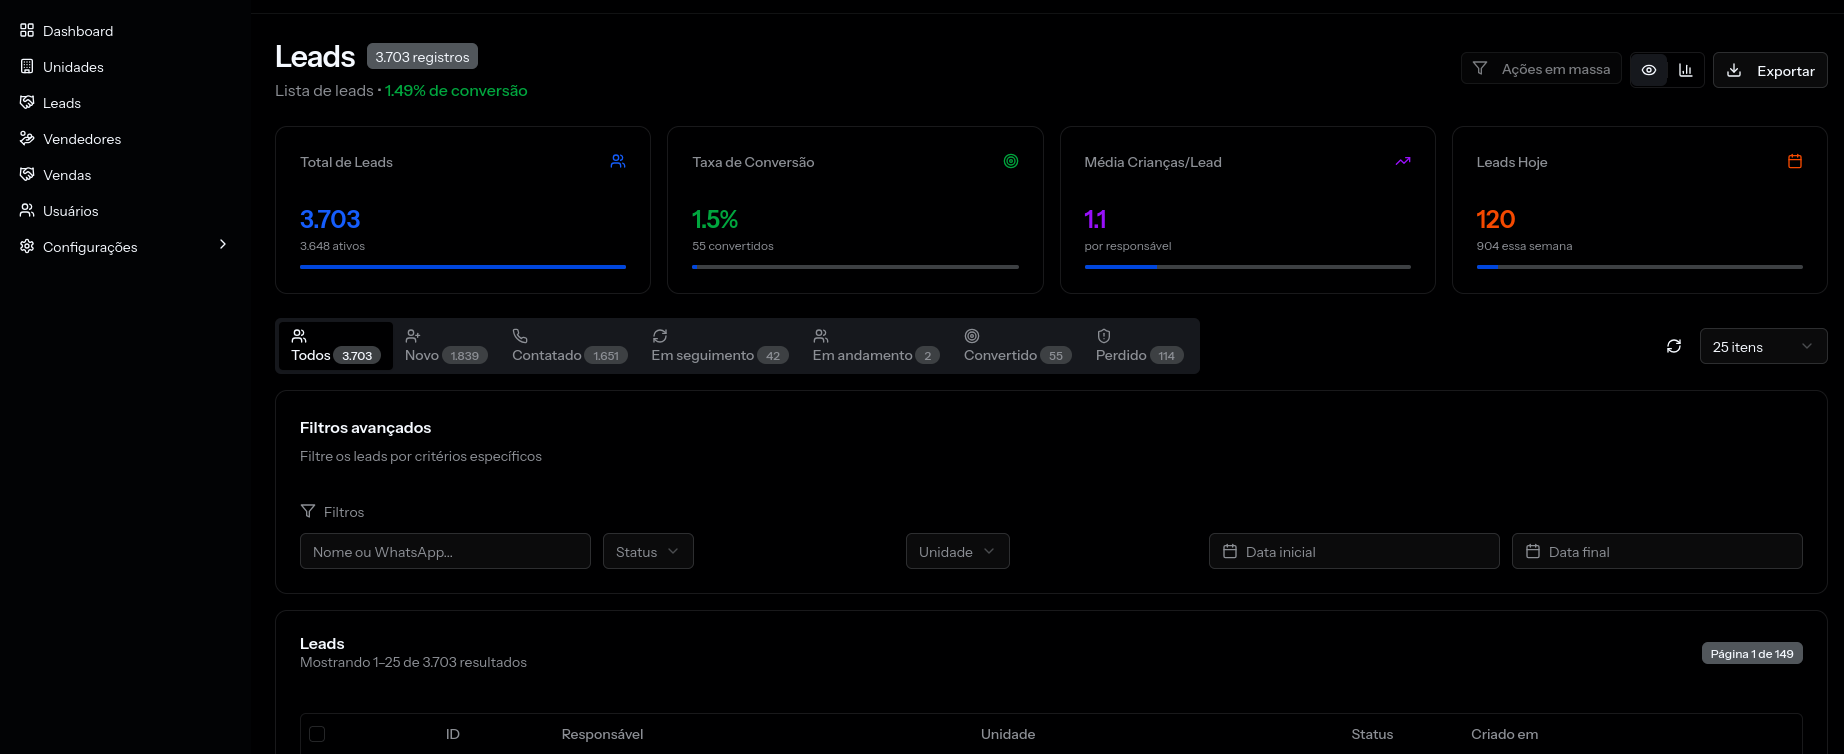
Task: Click the Exportar button
Action: click(x=1770, y=70)
